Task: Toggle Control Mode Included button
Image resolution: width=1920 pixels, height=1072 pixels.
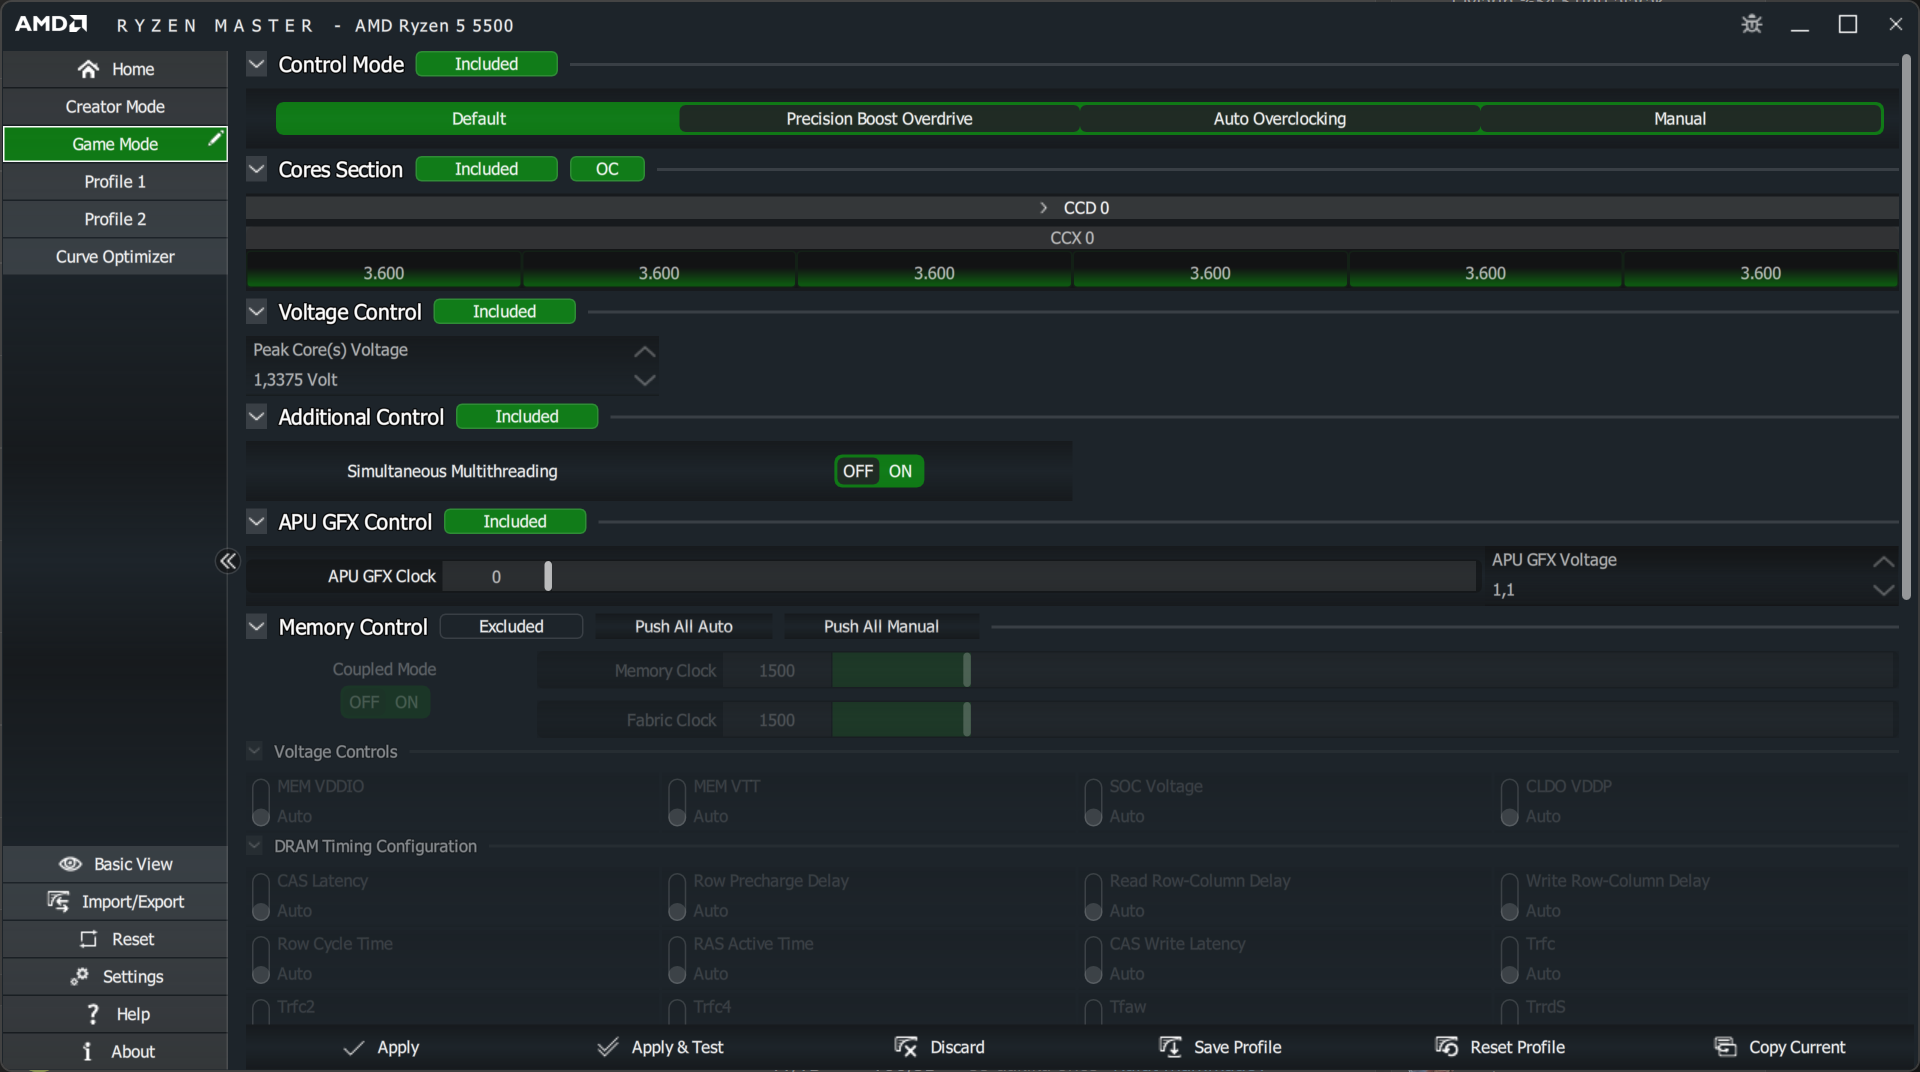Action: pyautogui.click(x=486, y=64)
